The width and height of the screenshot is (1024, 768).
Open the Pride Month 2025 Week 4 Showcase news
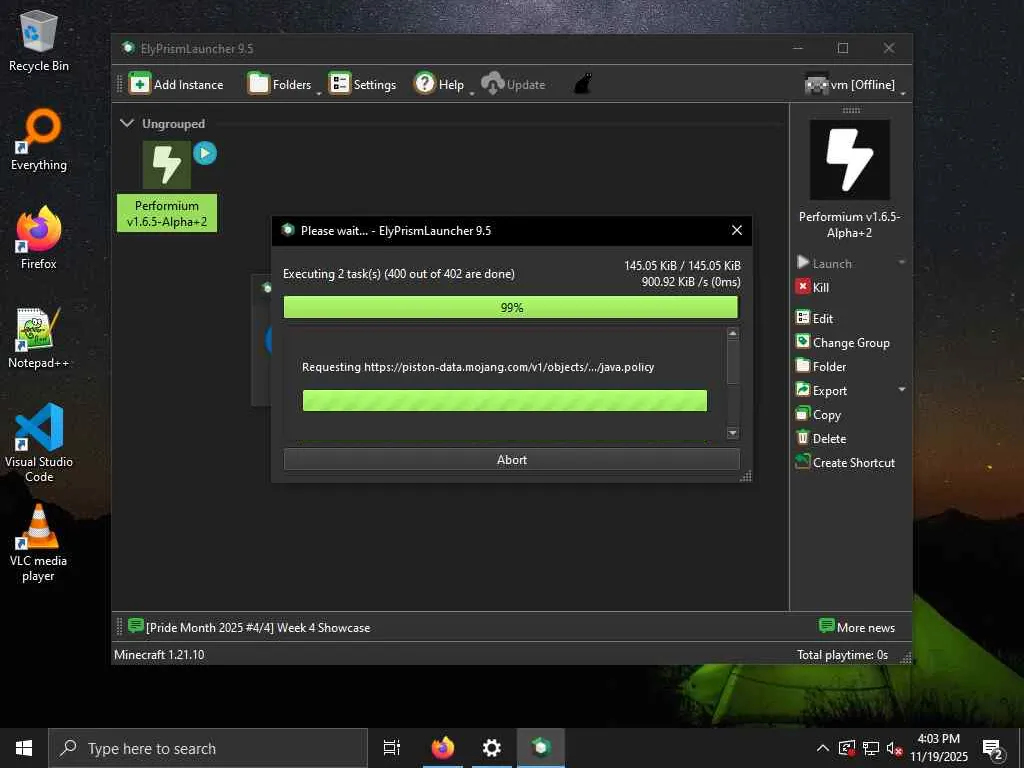tap(257, 627)
